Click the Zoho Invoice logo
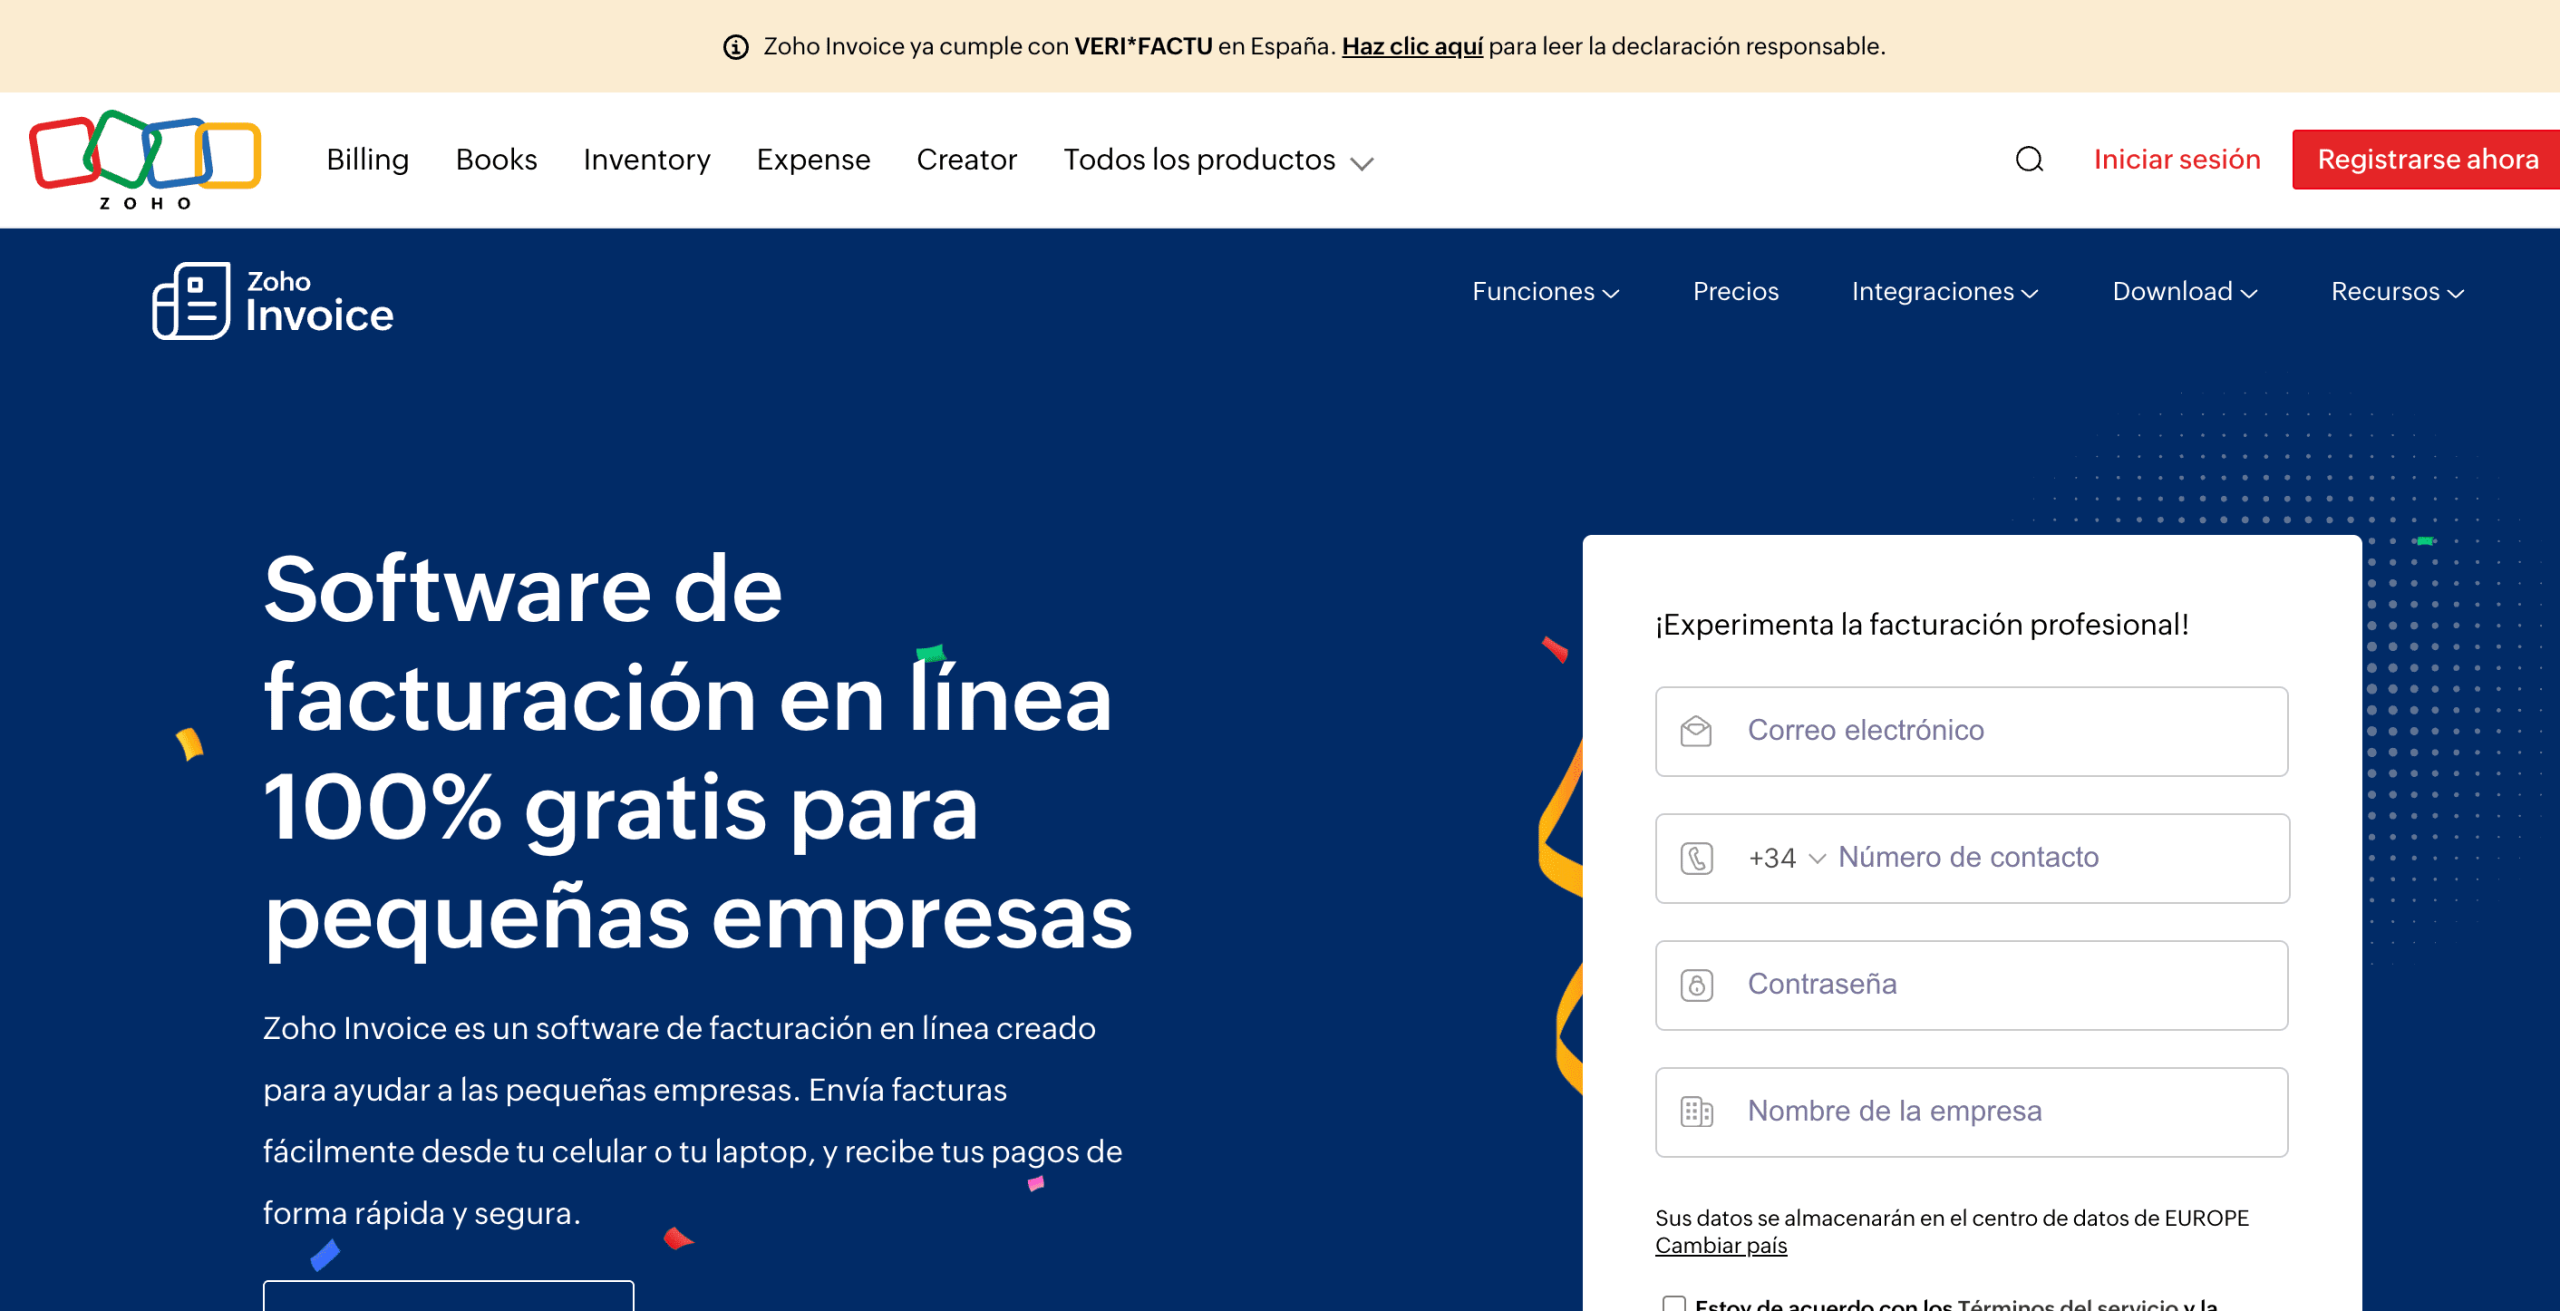Image resolution: width=2560 pixels, height=1311 pixels. 273,301
